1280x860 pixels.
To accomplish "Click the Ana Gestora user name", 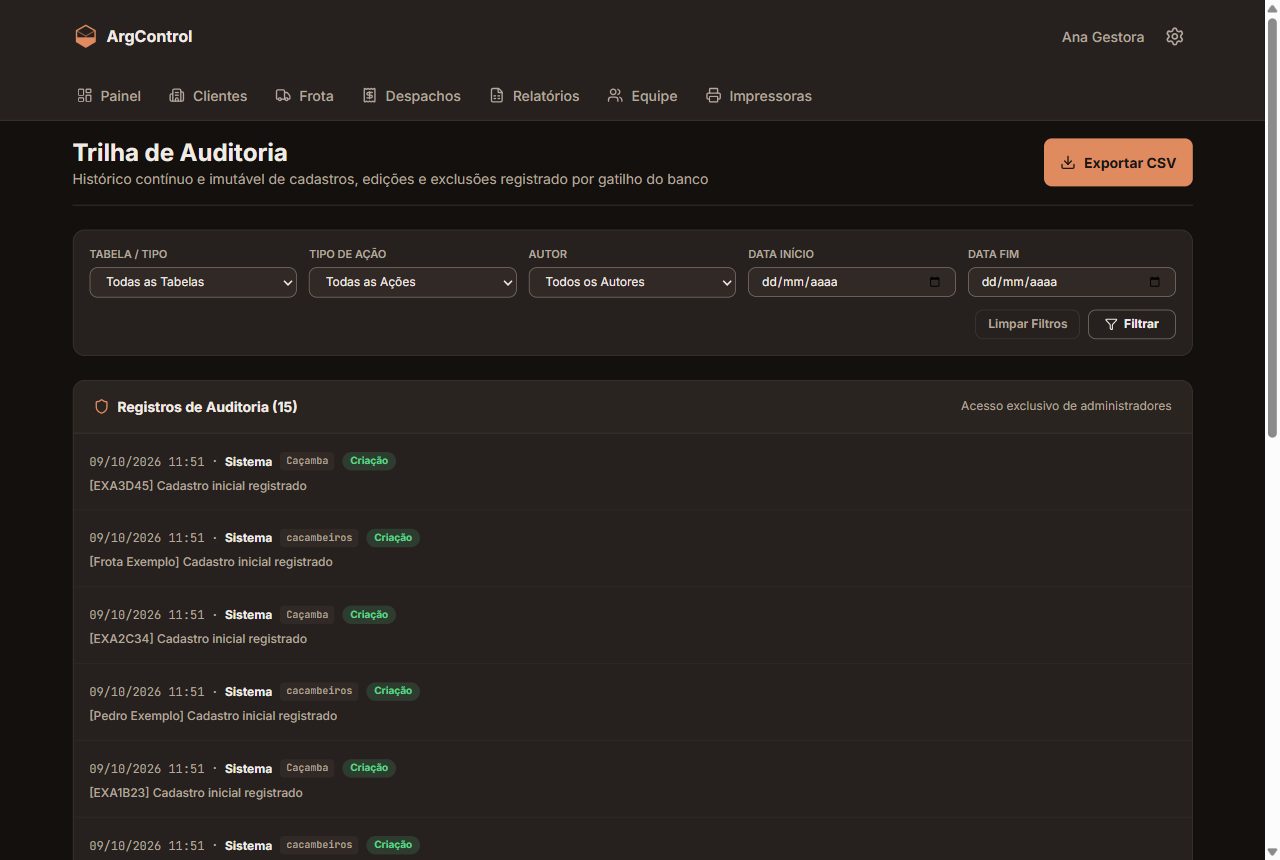I will (x=1103, y=37).
